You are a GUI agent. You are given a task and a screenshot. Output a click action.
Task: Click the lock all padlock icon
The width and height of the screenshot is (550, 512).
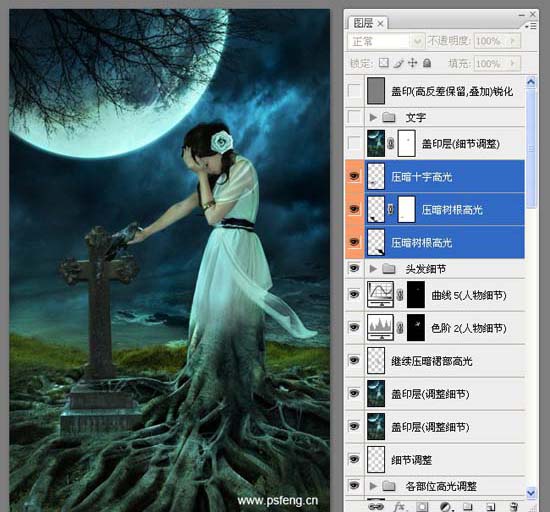(427, 63)
